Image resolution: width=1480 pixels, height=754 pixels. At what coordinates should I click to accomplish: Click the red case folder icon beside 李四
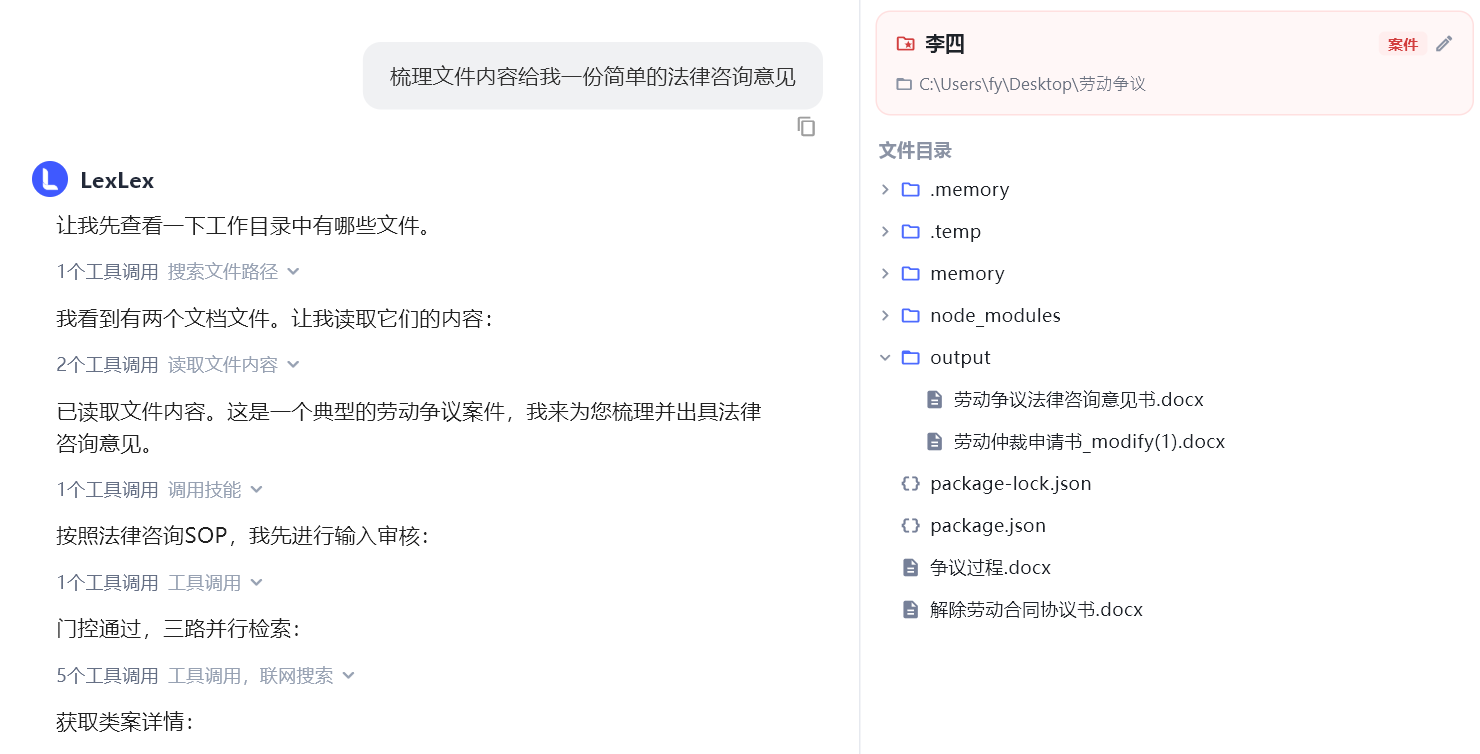coord(905,44)
